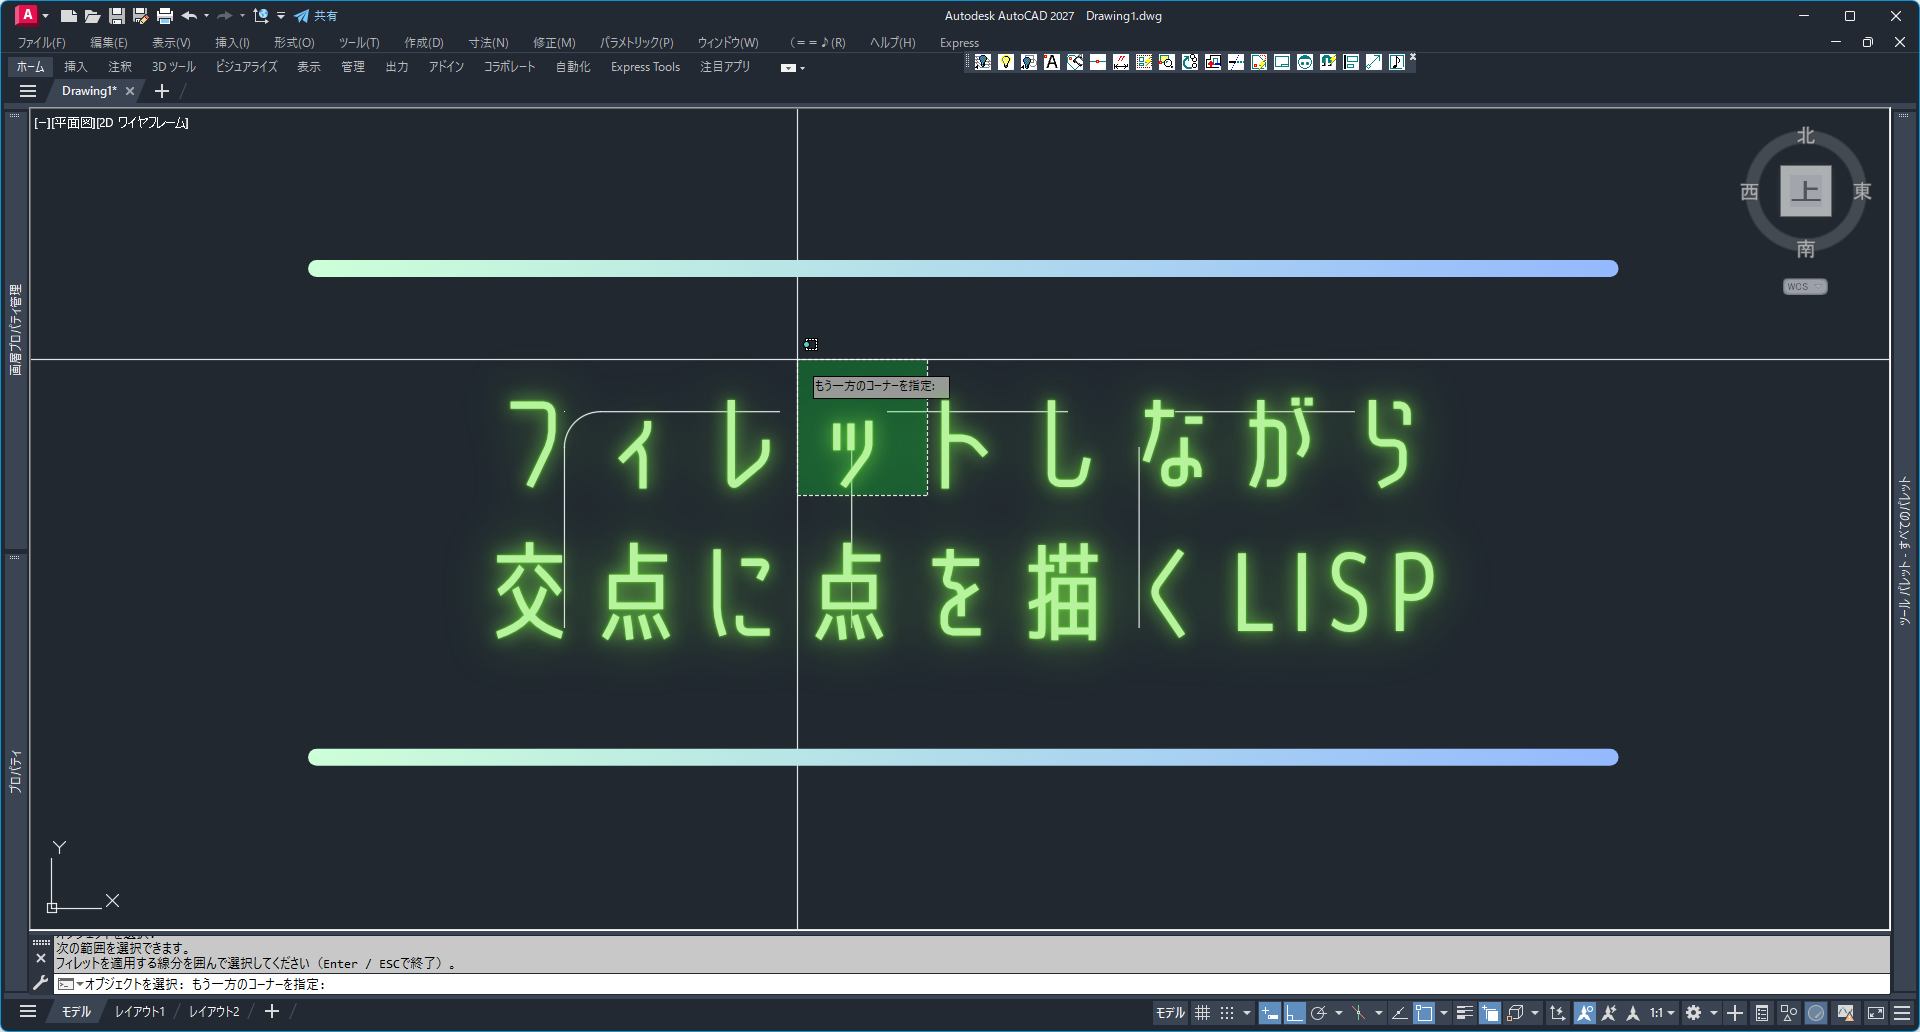The width and height of the screenshot is (1920, 1032).
Task: Open the AutoCAD application menu logo
Action: click(27, 15)
